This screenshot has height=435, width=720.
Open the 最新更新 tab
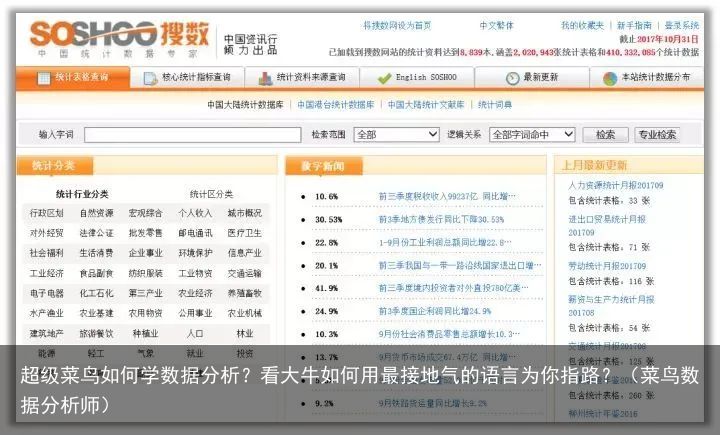tap(532, 78)
